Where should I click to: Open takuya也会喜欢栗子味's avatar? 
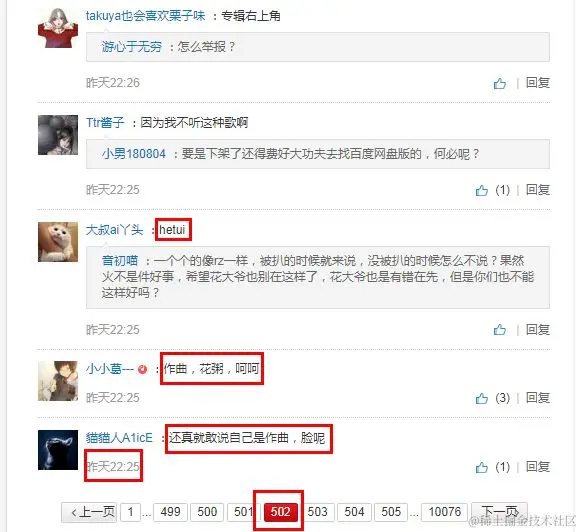point(58,28)
